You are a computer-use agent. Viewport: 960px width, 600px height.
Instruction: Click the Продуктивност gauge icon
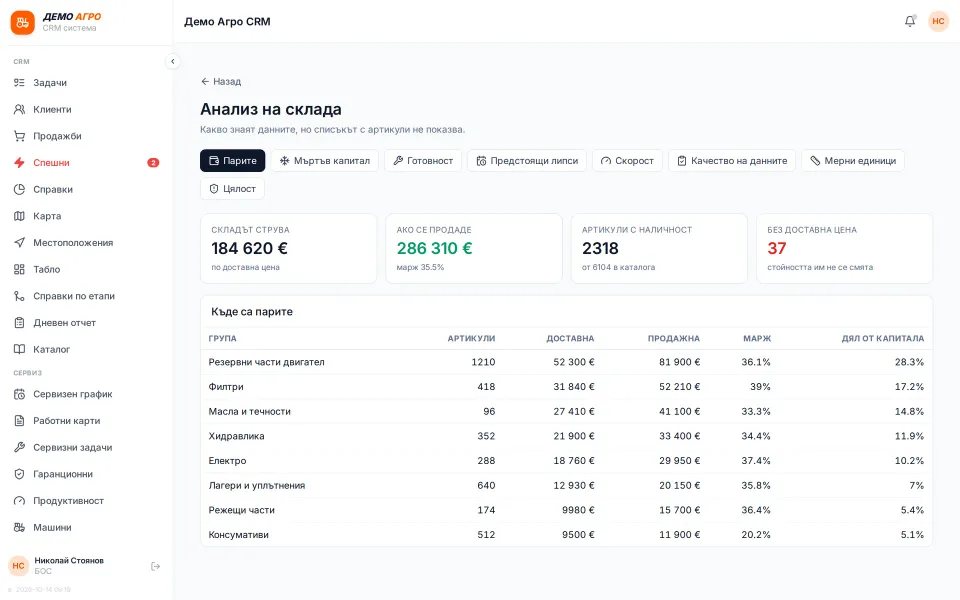click(20, 501)
